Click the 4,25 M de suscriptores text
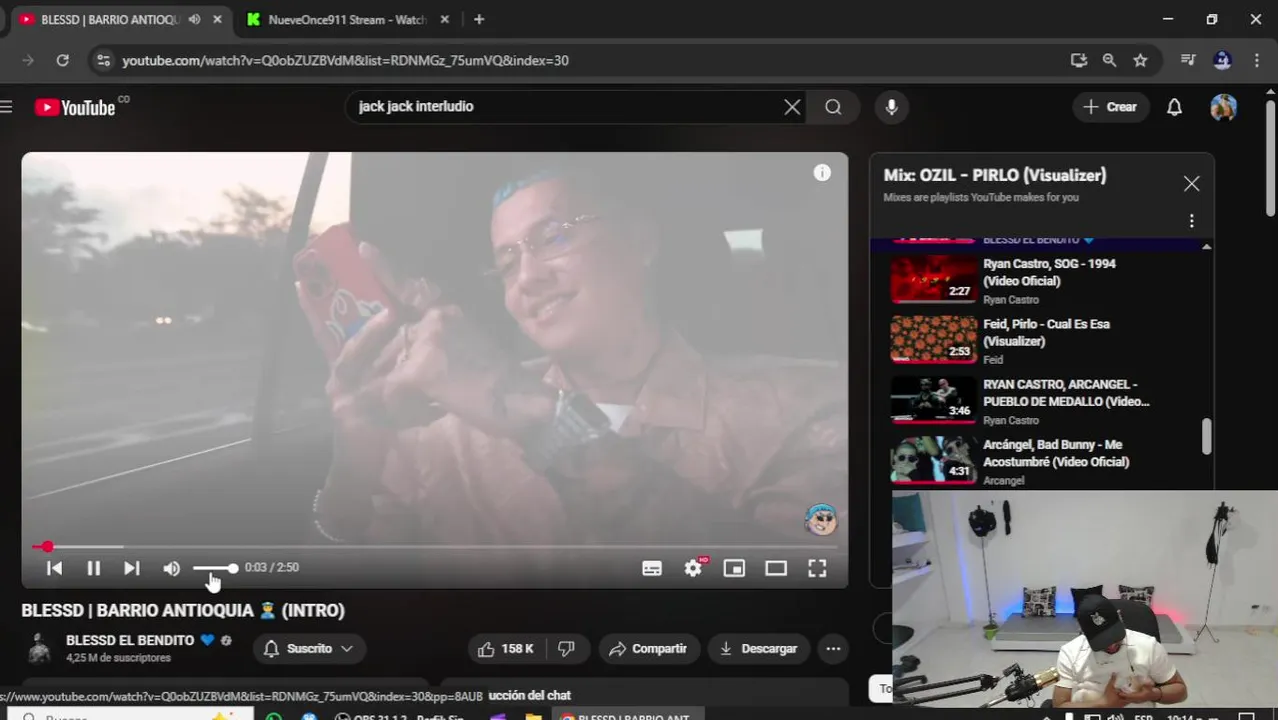The width and height of the screenshot is (1278, 720). [118, 659]
